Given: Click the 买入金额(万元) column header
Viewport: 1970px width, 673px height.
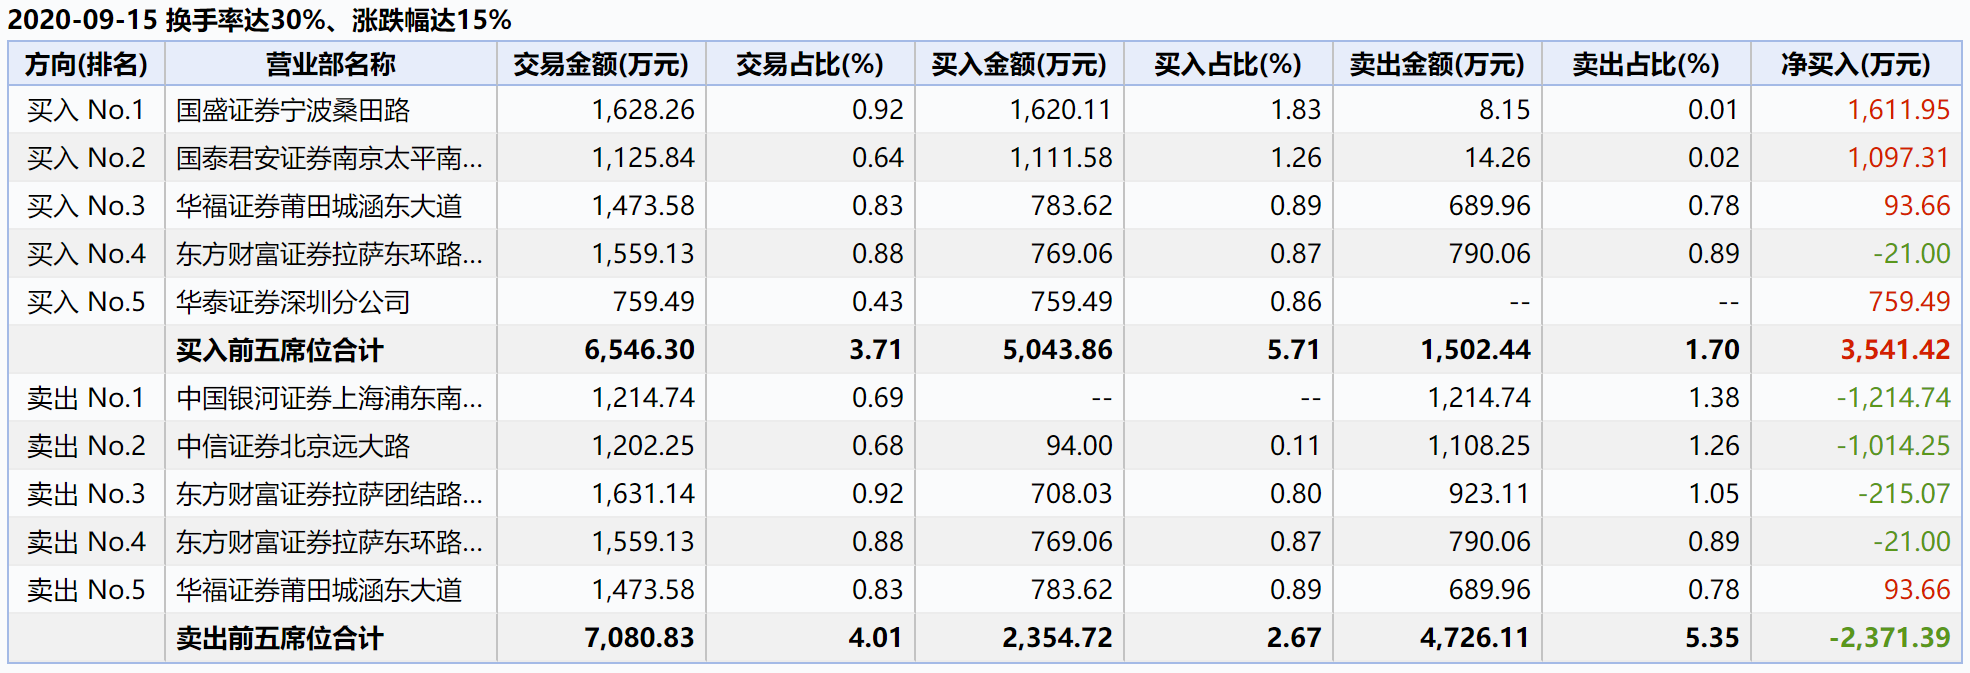Looking at the screenshot, I should click(1019, 65).
